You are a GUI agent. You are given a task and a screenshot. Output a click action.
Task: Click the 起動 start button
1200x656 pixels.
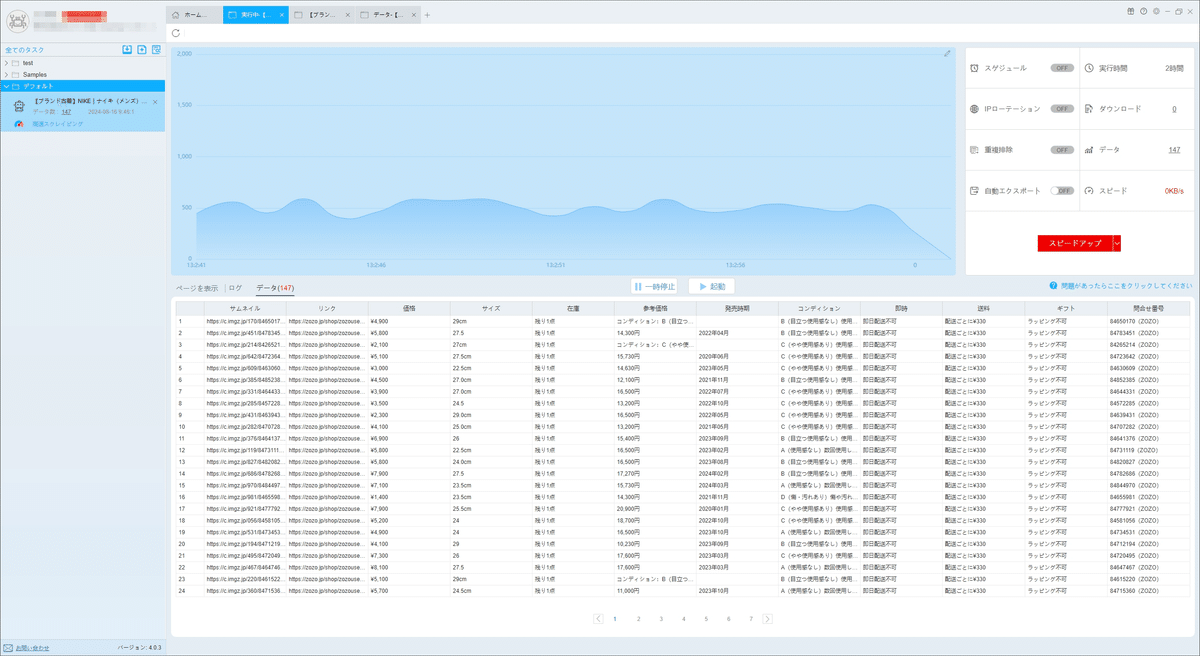(x=712, y=286)
